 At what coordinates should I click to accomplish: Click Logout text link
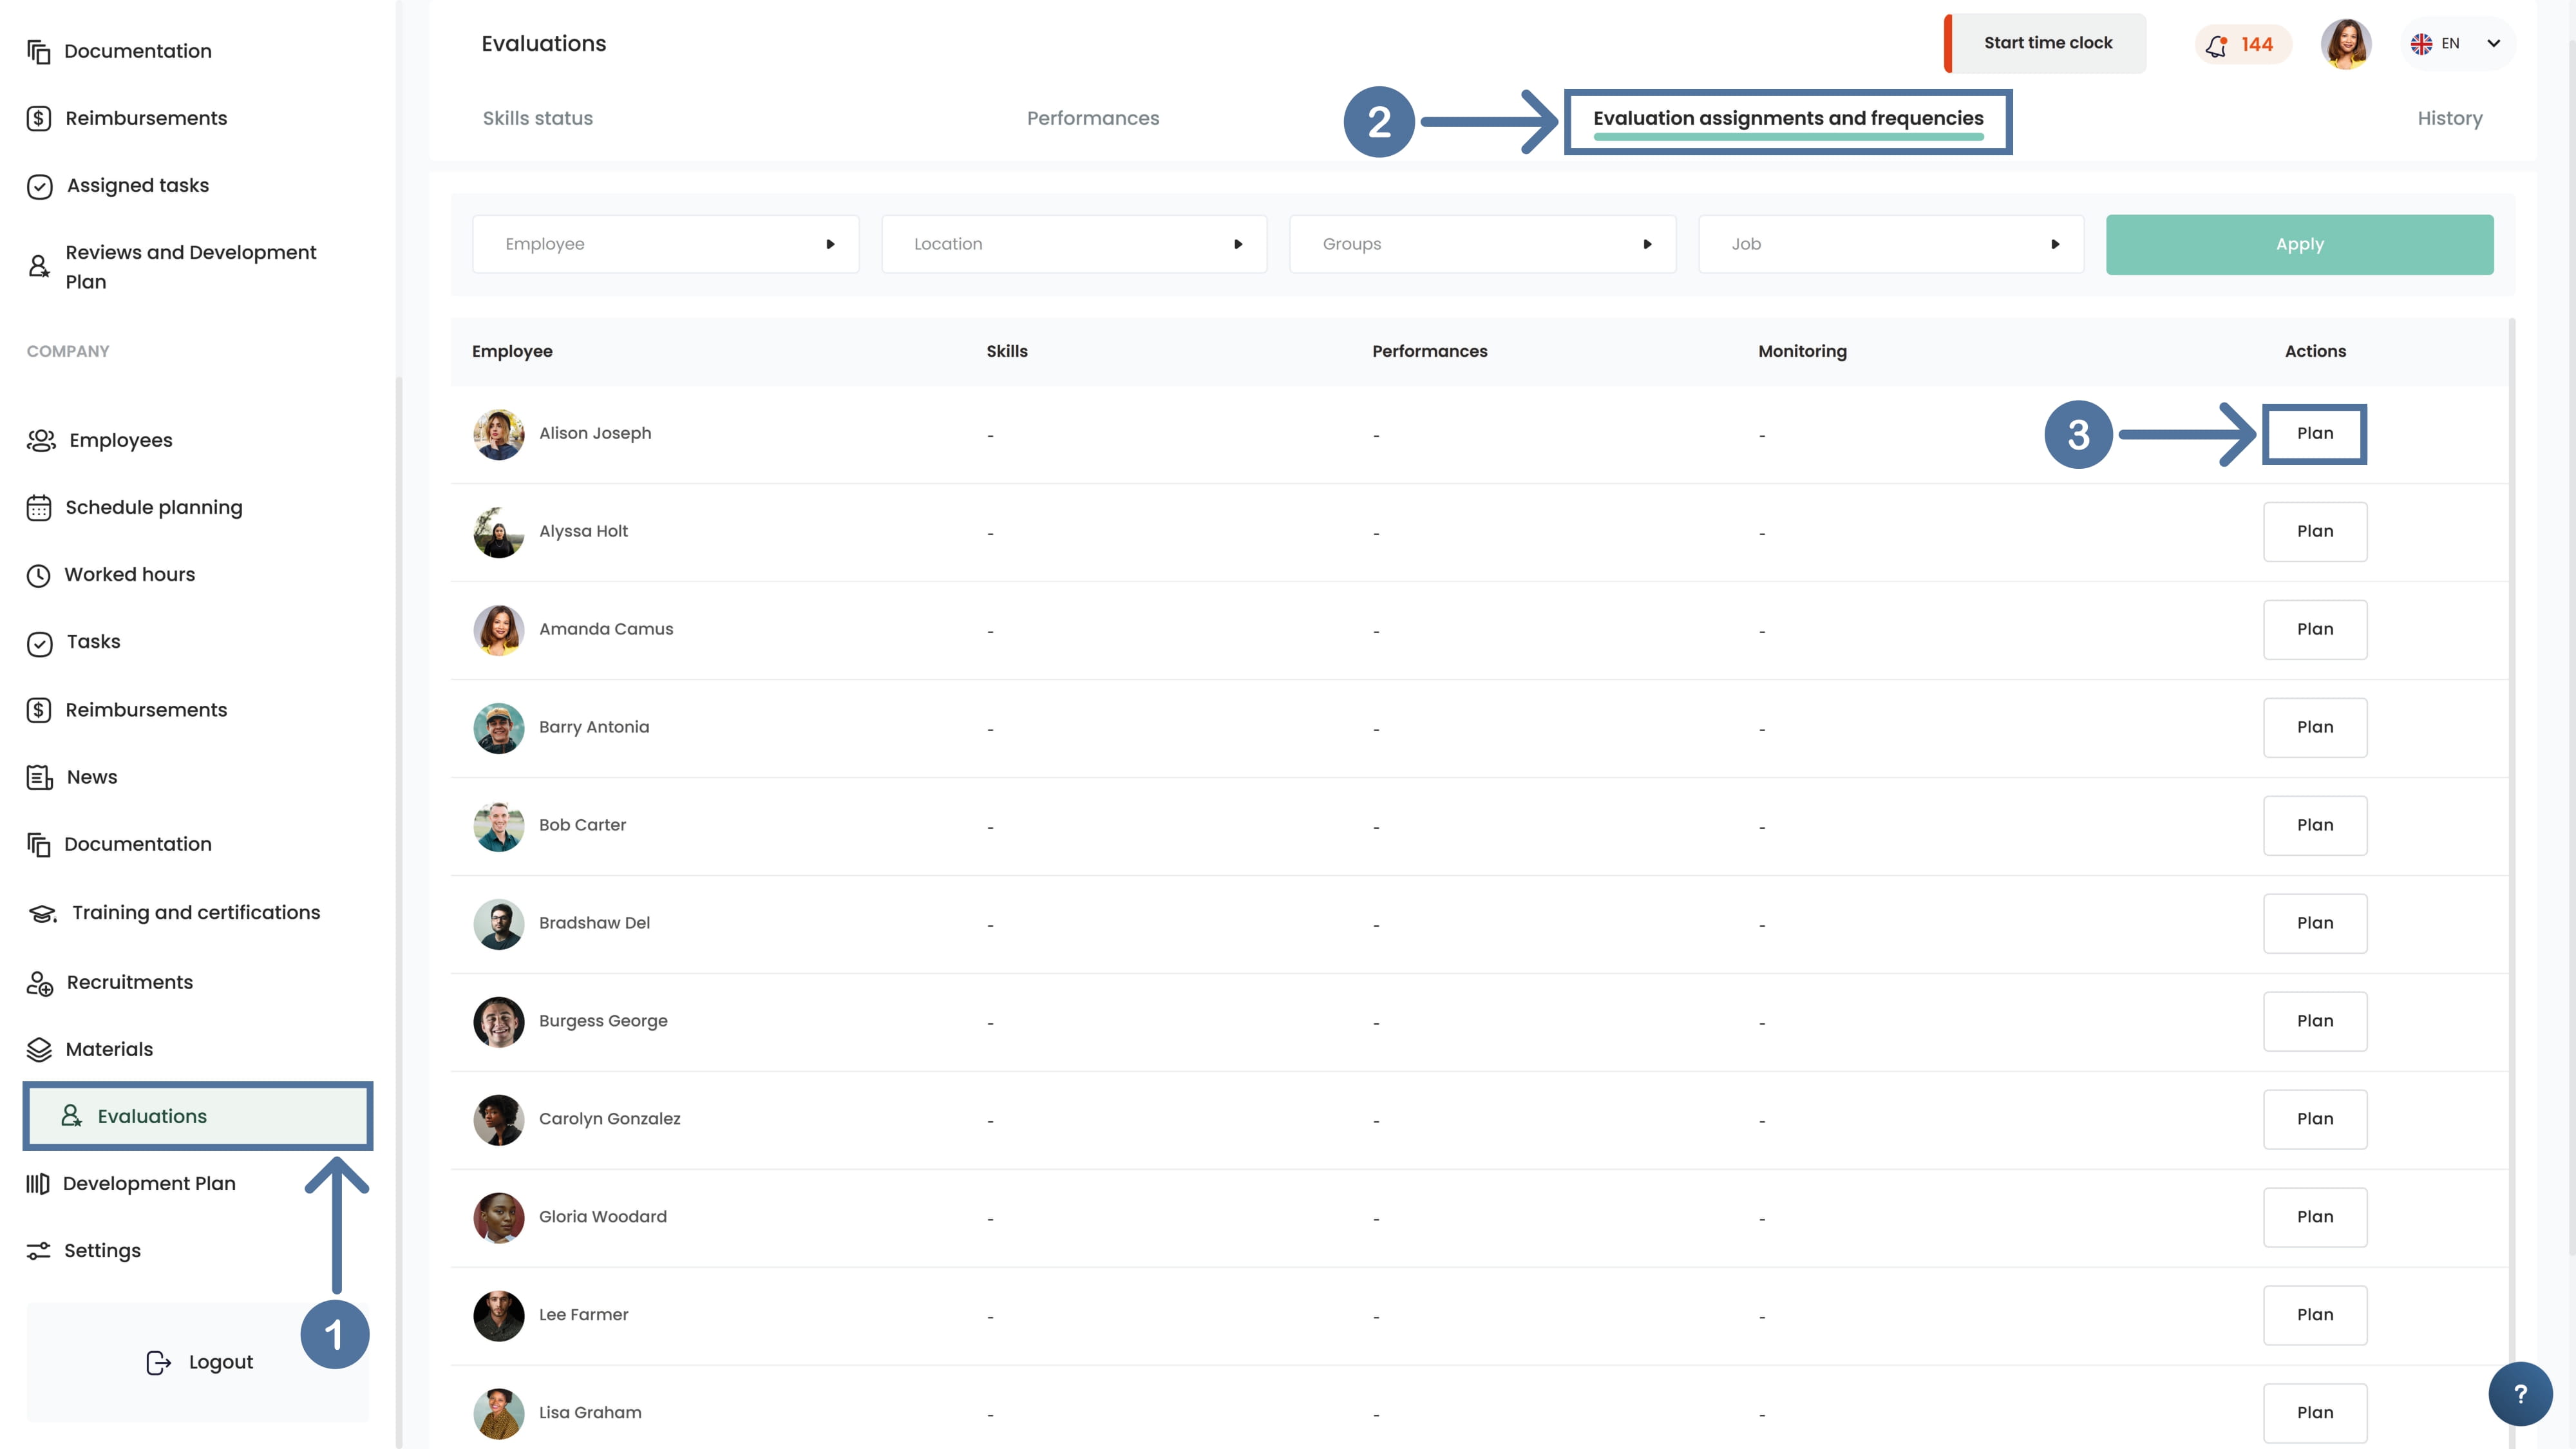point(220,1362)
